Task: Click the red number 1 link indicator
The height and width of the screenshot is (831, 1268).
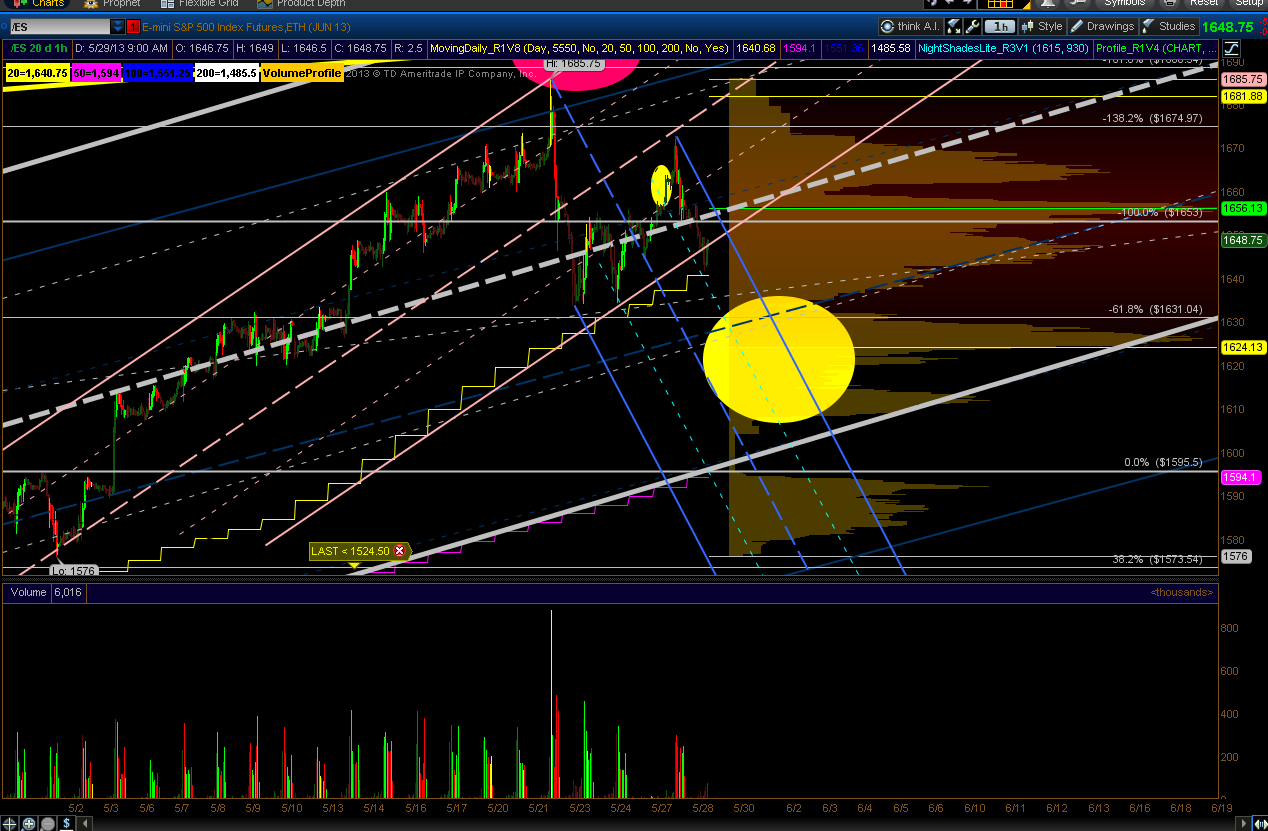Action: point(133,27)
